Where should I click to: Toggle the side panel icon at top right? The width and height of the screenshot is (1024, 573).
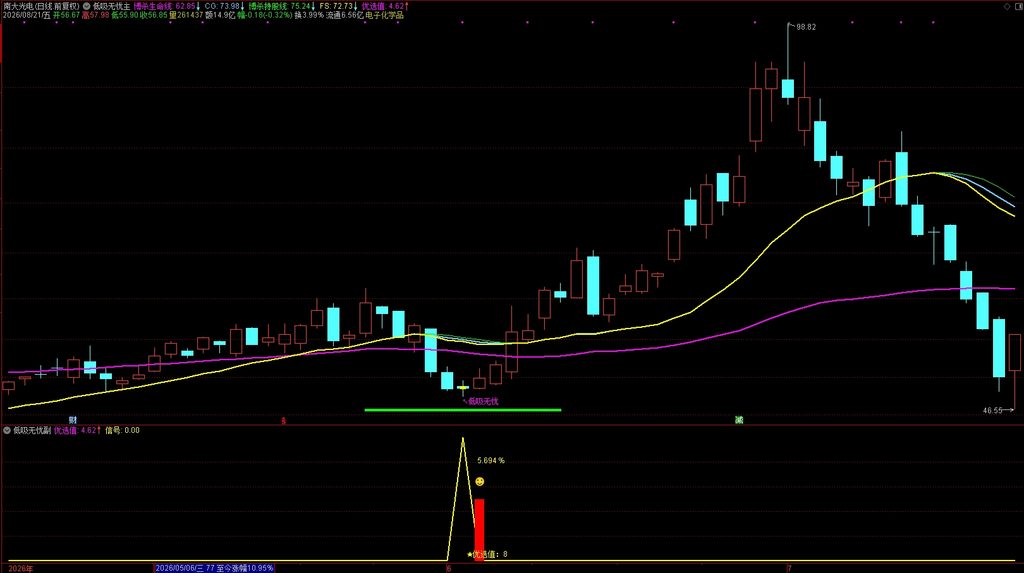click(x=1018, y=6)
